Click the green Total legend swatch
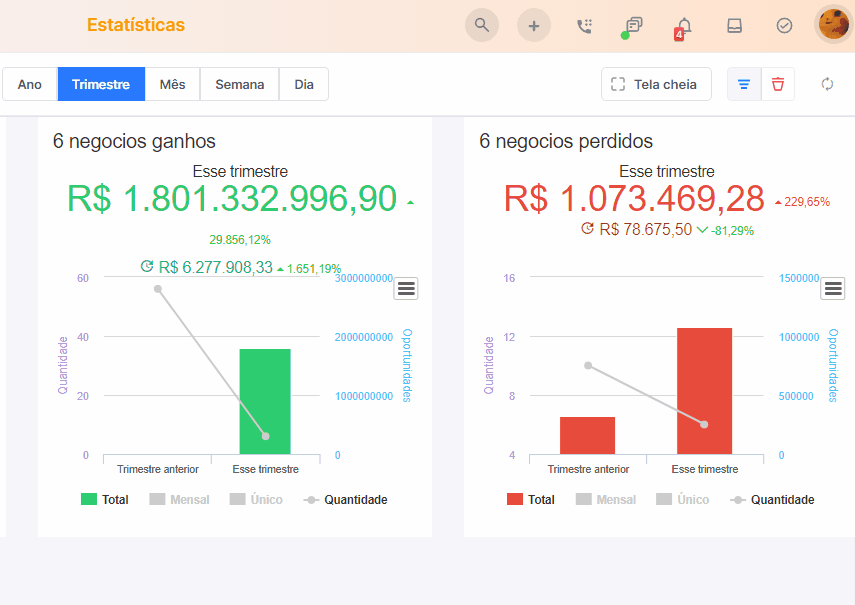 coord(89,499)
